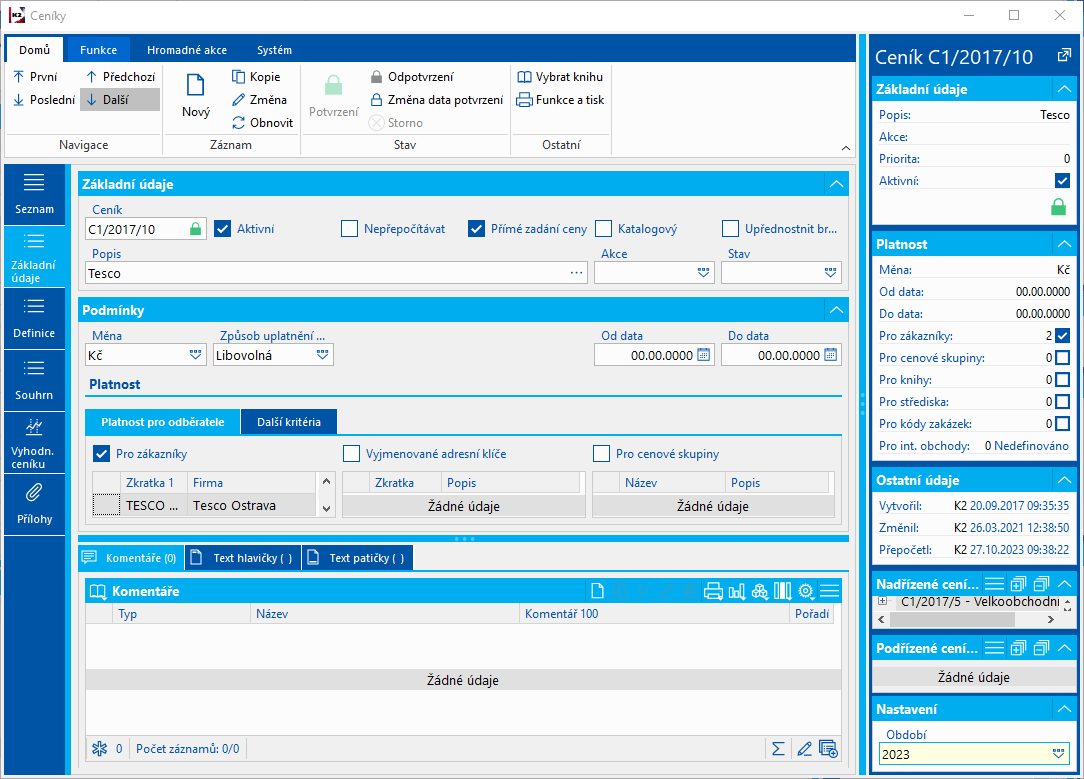The image size is (1084, 779).
Task: Select the TESCO Tesco Ostrava row
Action: coord(204,505)
